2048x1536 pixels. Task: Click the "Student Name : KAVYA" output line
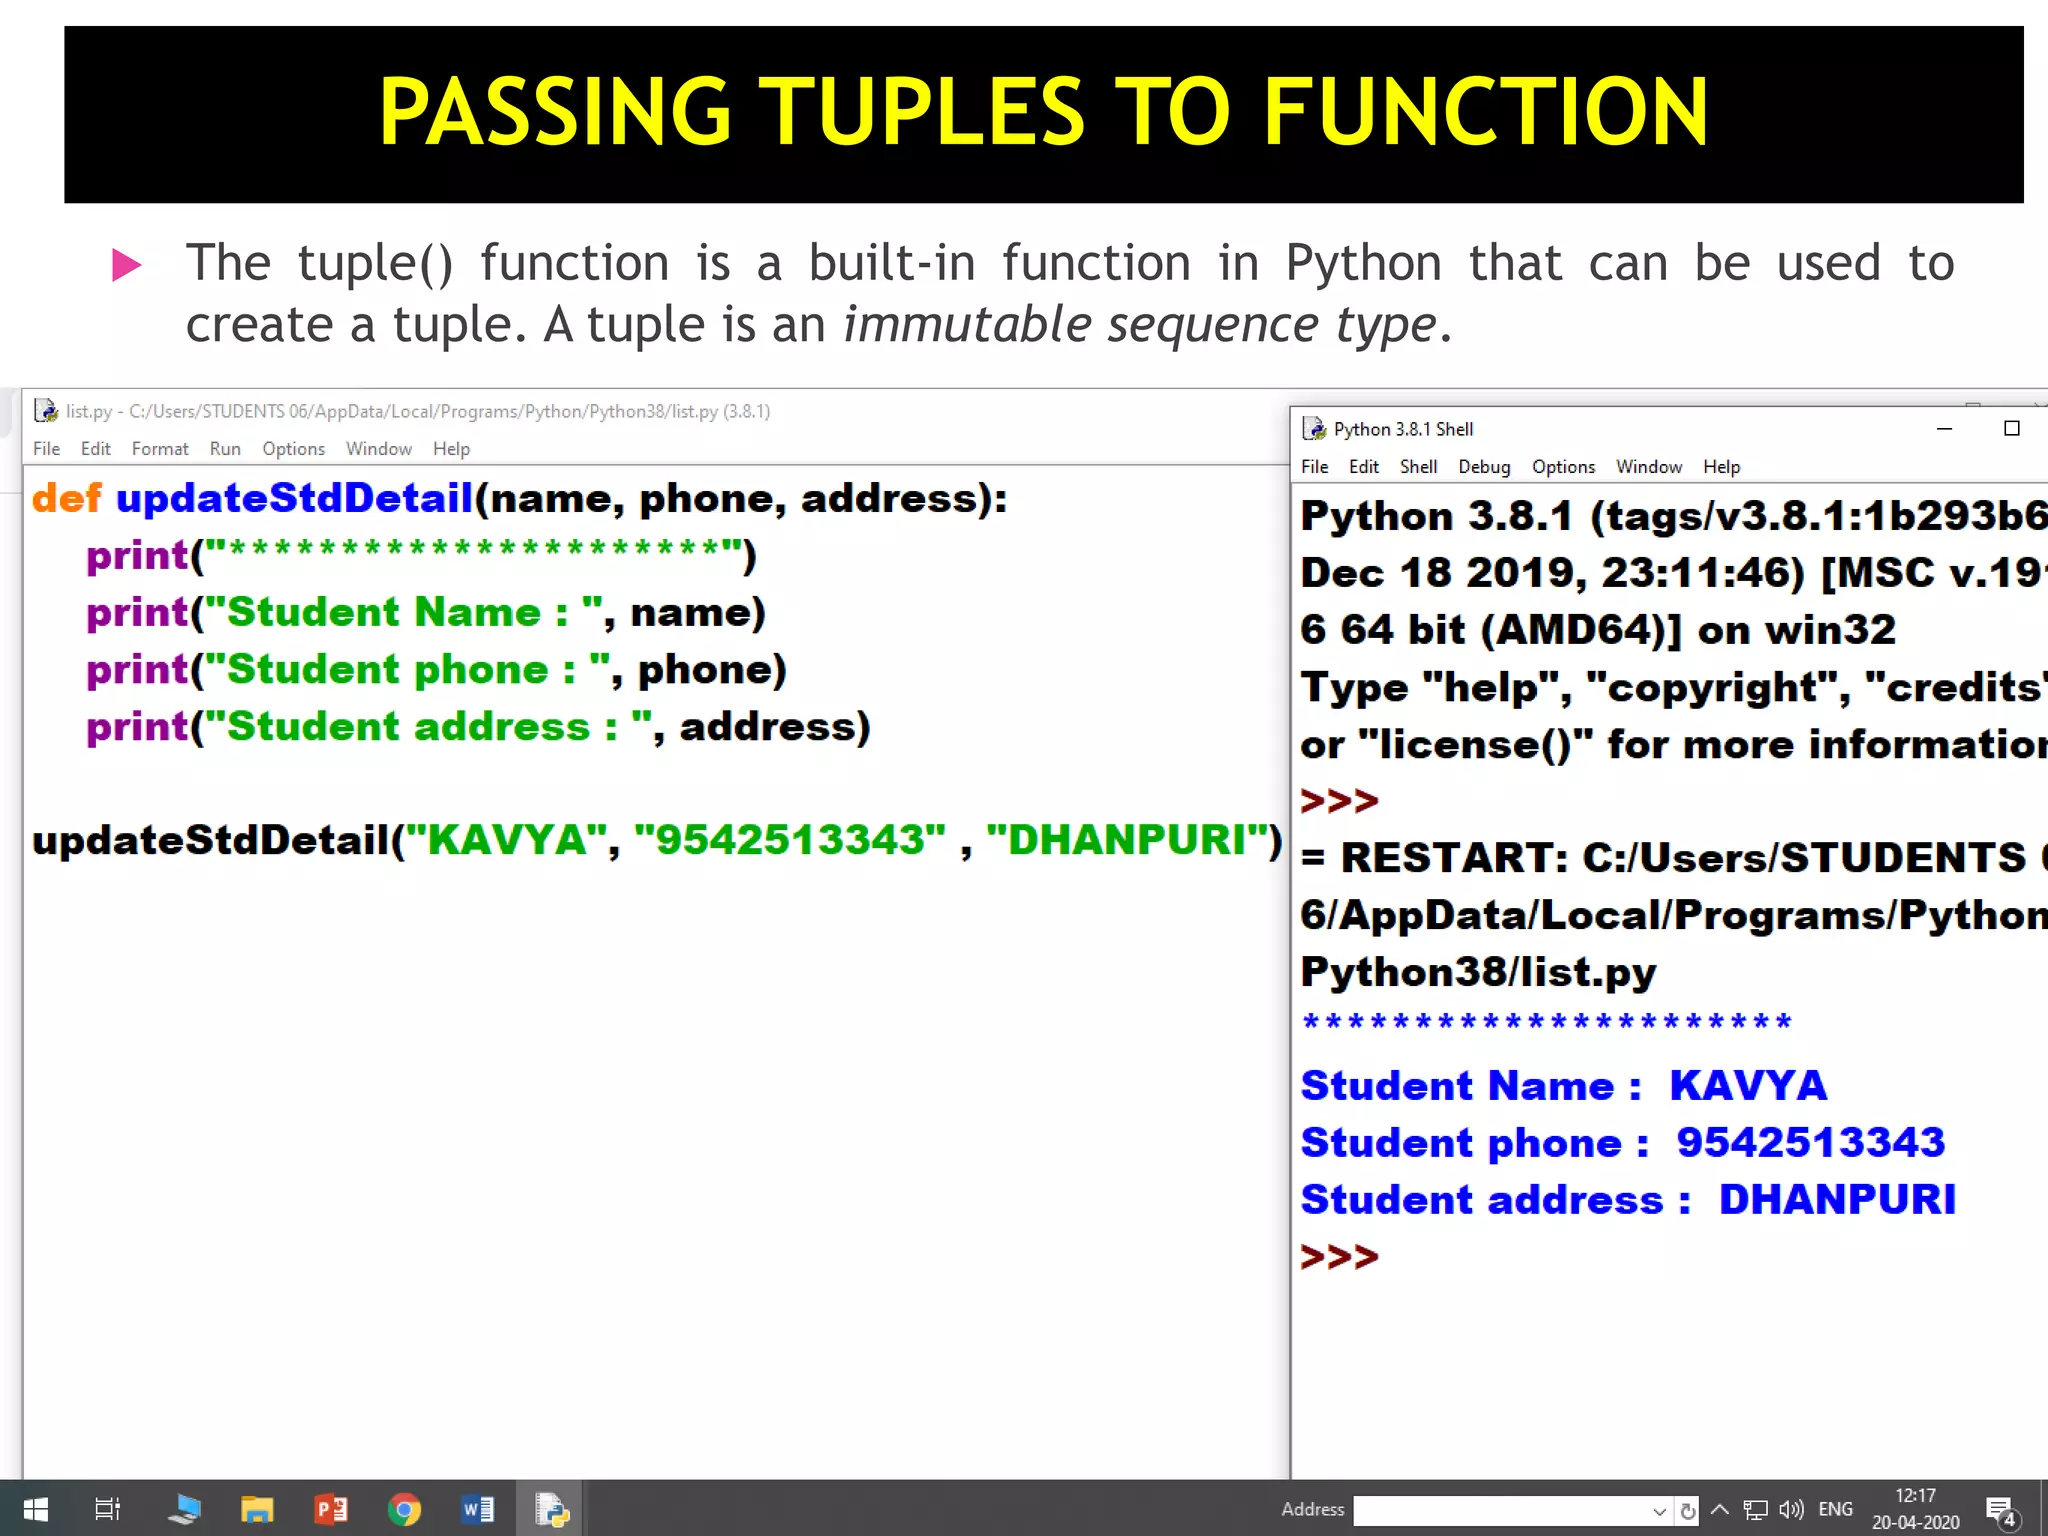click(1564, 1085)
